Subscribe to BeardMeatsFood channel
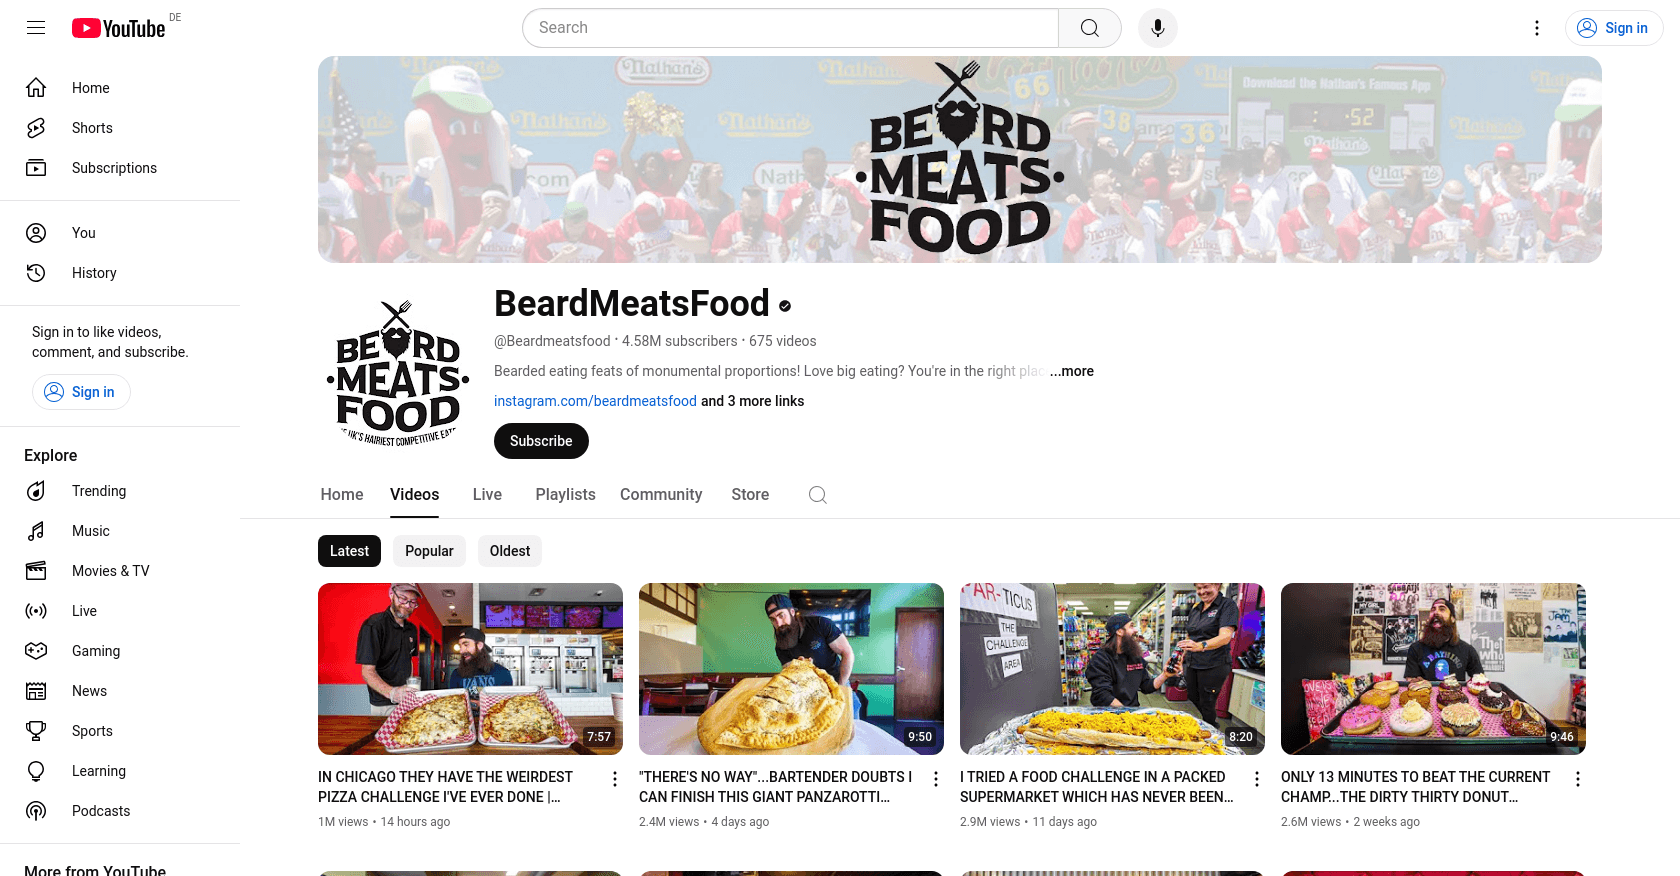Screen dimensions: 1680x876 coord(541,441)
